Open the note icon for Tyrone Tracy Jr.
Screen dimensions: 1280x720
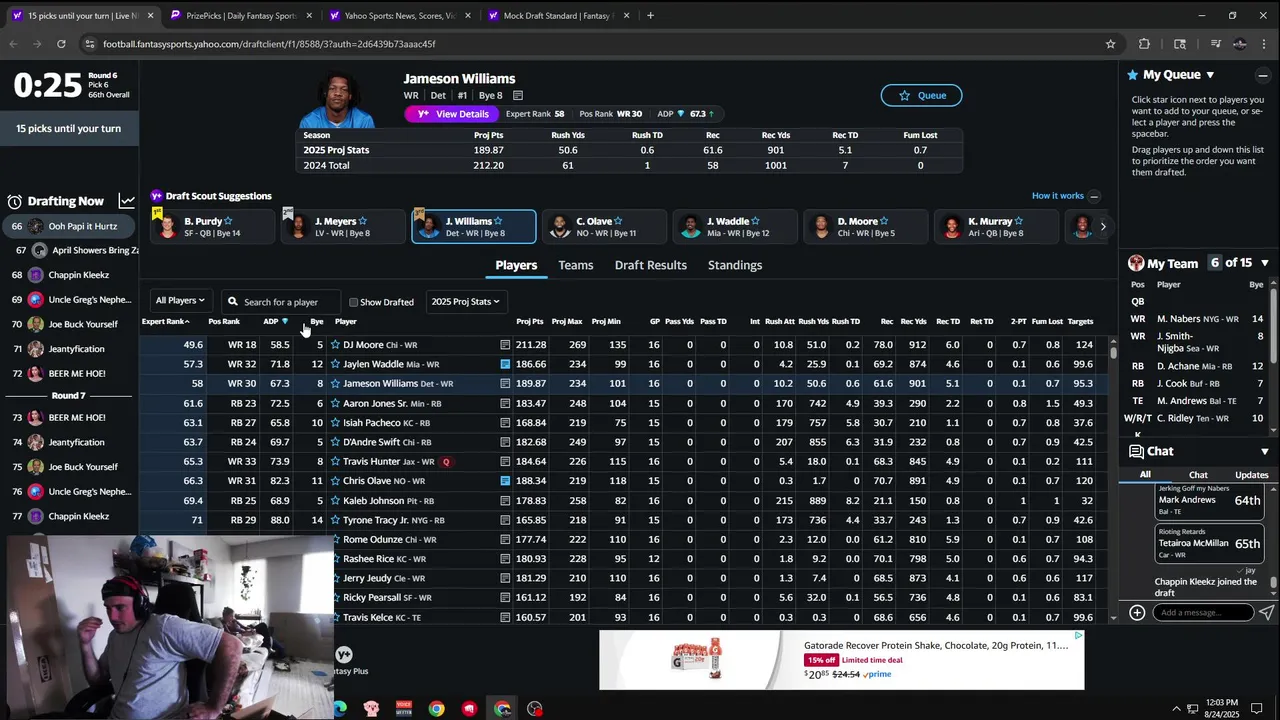coord(505,520)
